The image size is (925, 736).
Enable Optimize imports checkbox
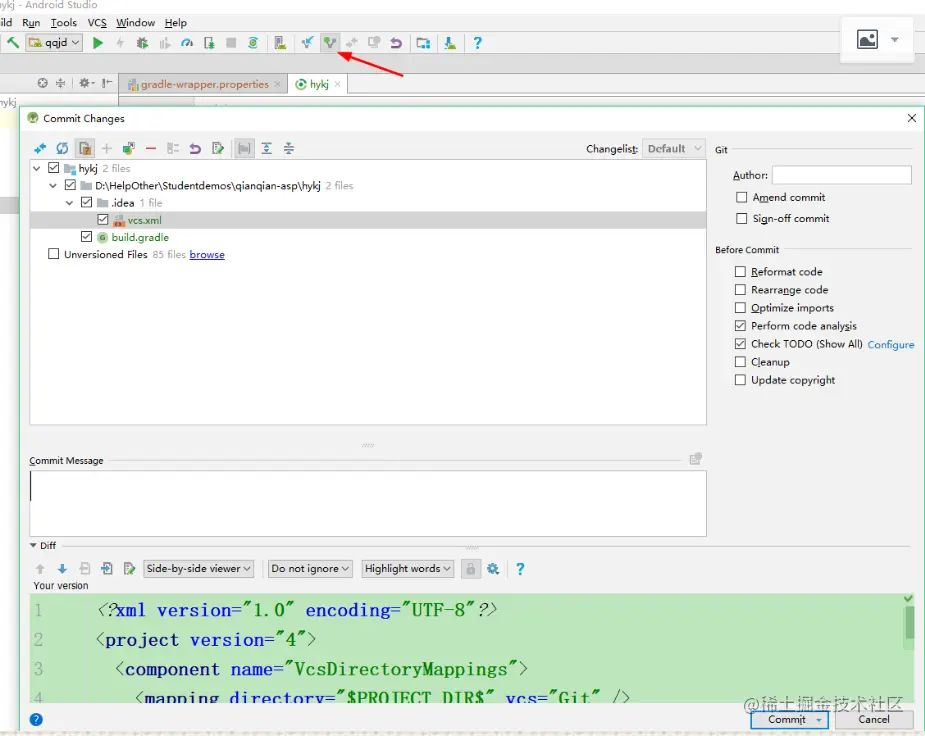click(740, 308)
